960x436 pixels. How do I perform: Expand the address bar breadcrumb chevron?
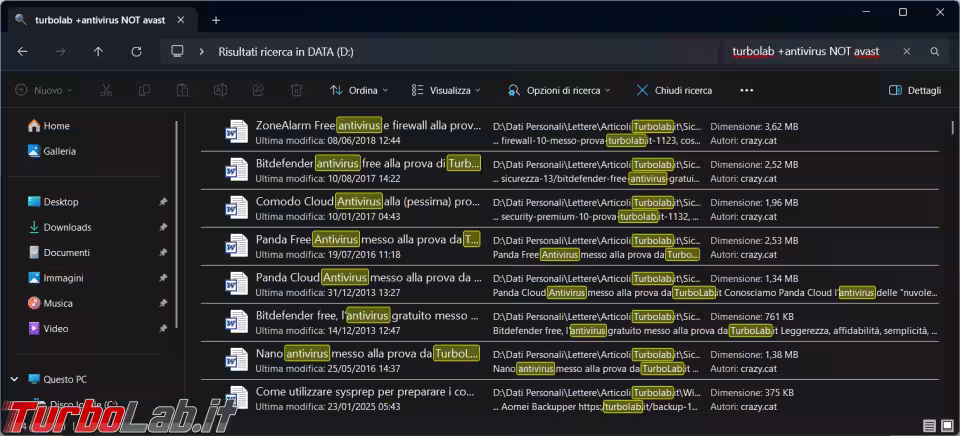coord(201,52)
